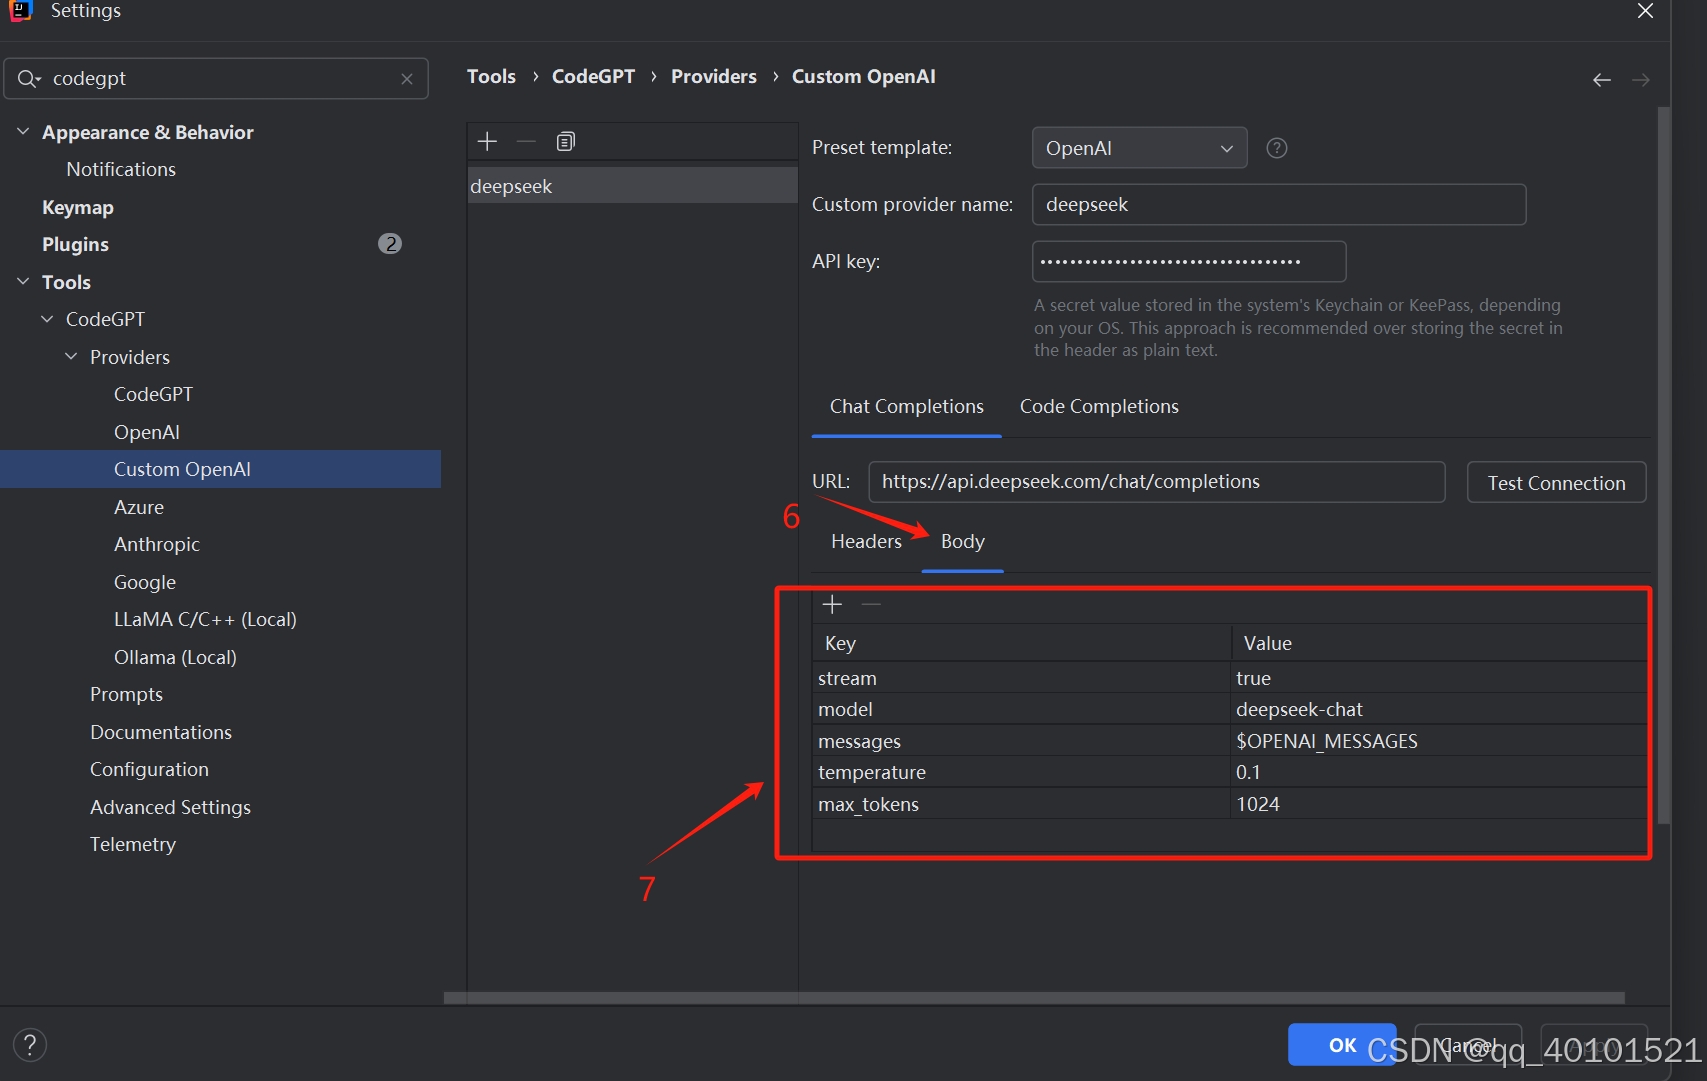
Task: Select CodeGPT under Providers
Action: (x=153, y=395)
